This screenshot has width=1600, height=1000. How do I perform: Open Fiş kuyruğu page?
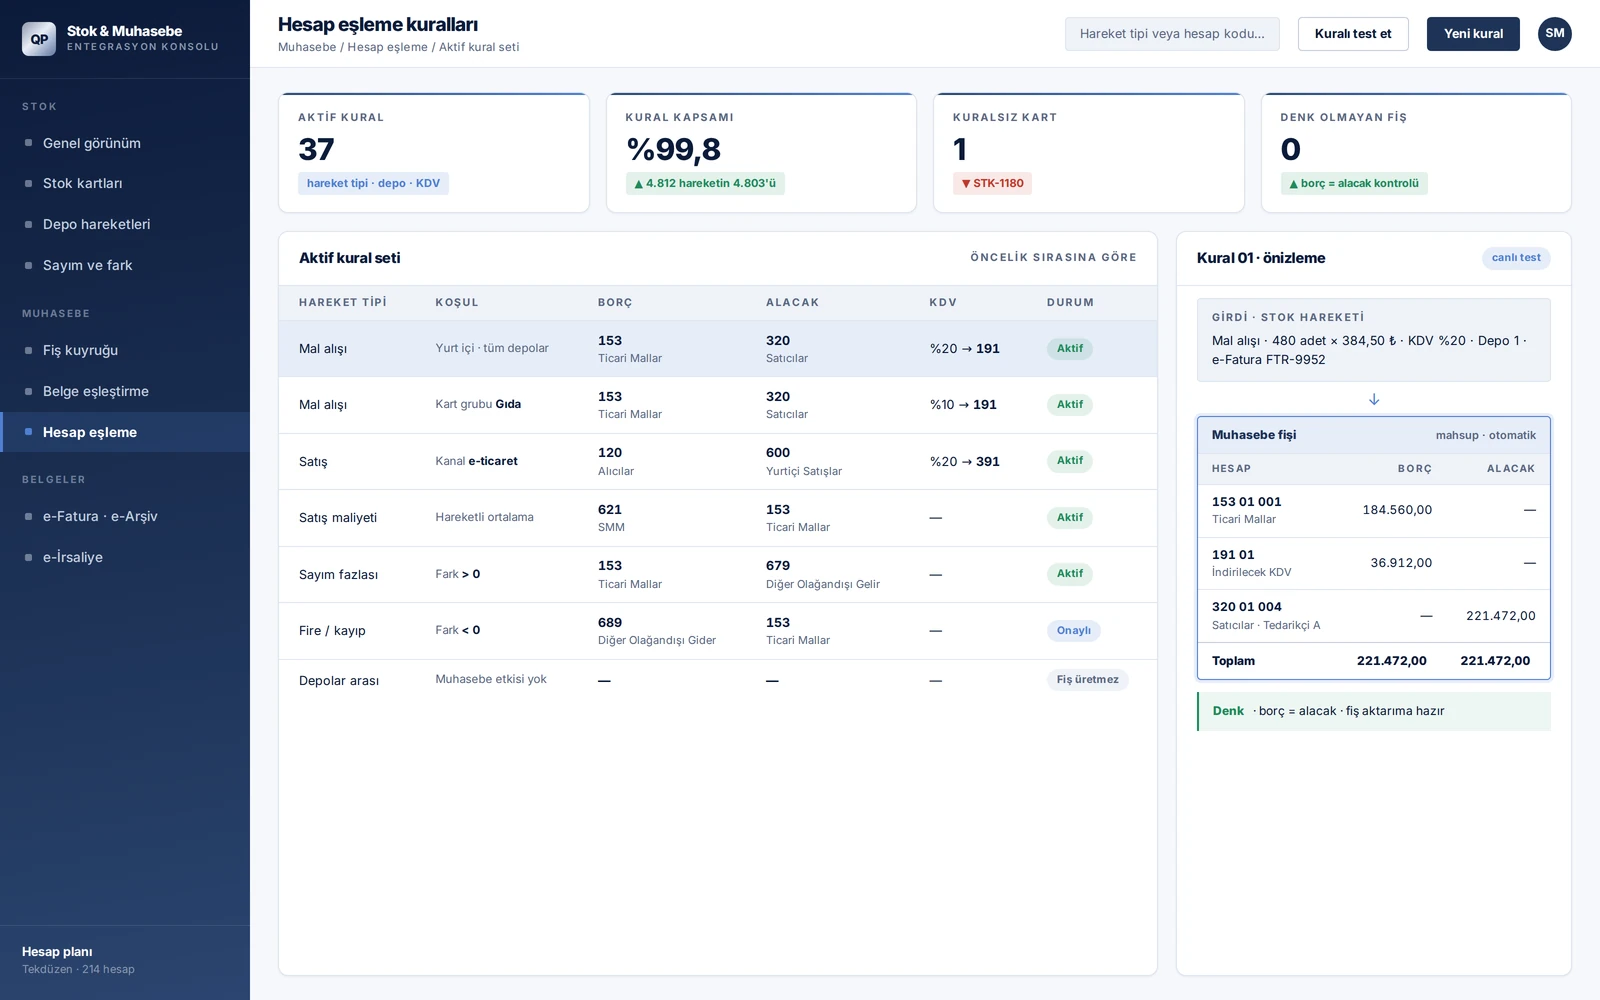125,350
